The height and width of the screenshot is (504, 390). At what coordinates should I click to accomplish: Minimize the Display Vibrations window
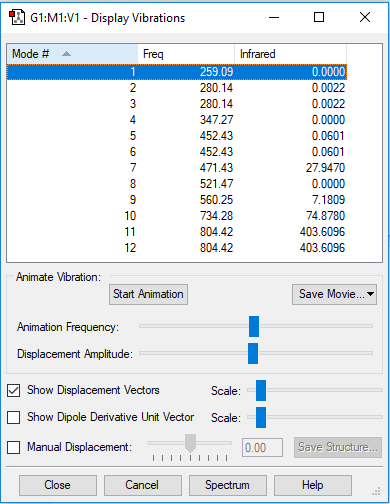pos(274,17)
